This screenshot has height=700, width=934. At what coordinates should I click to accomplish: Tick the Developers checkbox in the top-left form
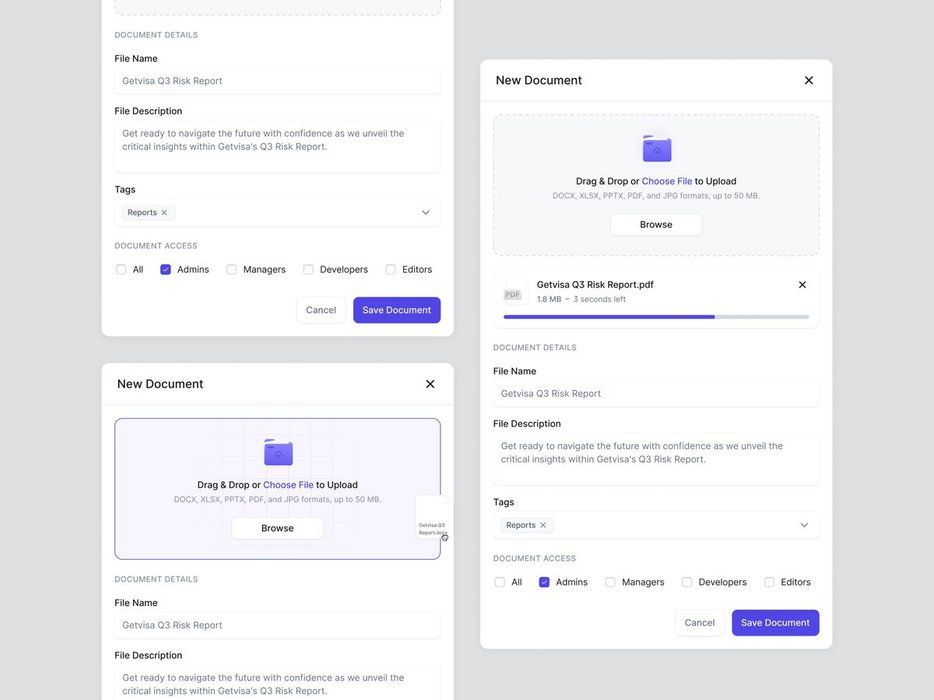[x=308, y=270]
